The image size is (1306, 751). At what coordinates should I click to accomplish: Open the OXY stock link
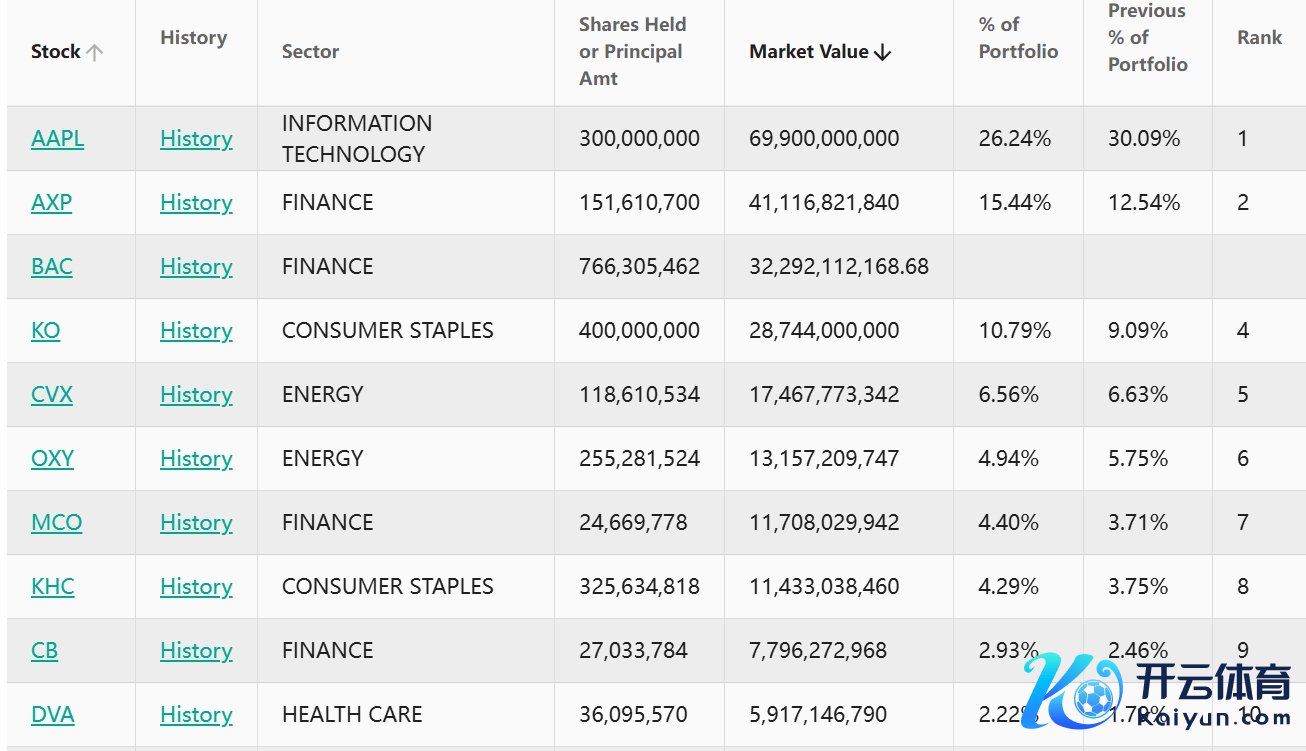pyautogui.click(x=52, y=459)
